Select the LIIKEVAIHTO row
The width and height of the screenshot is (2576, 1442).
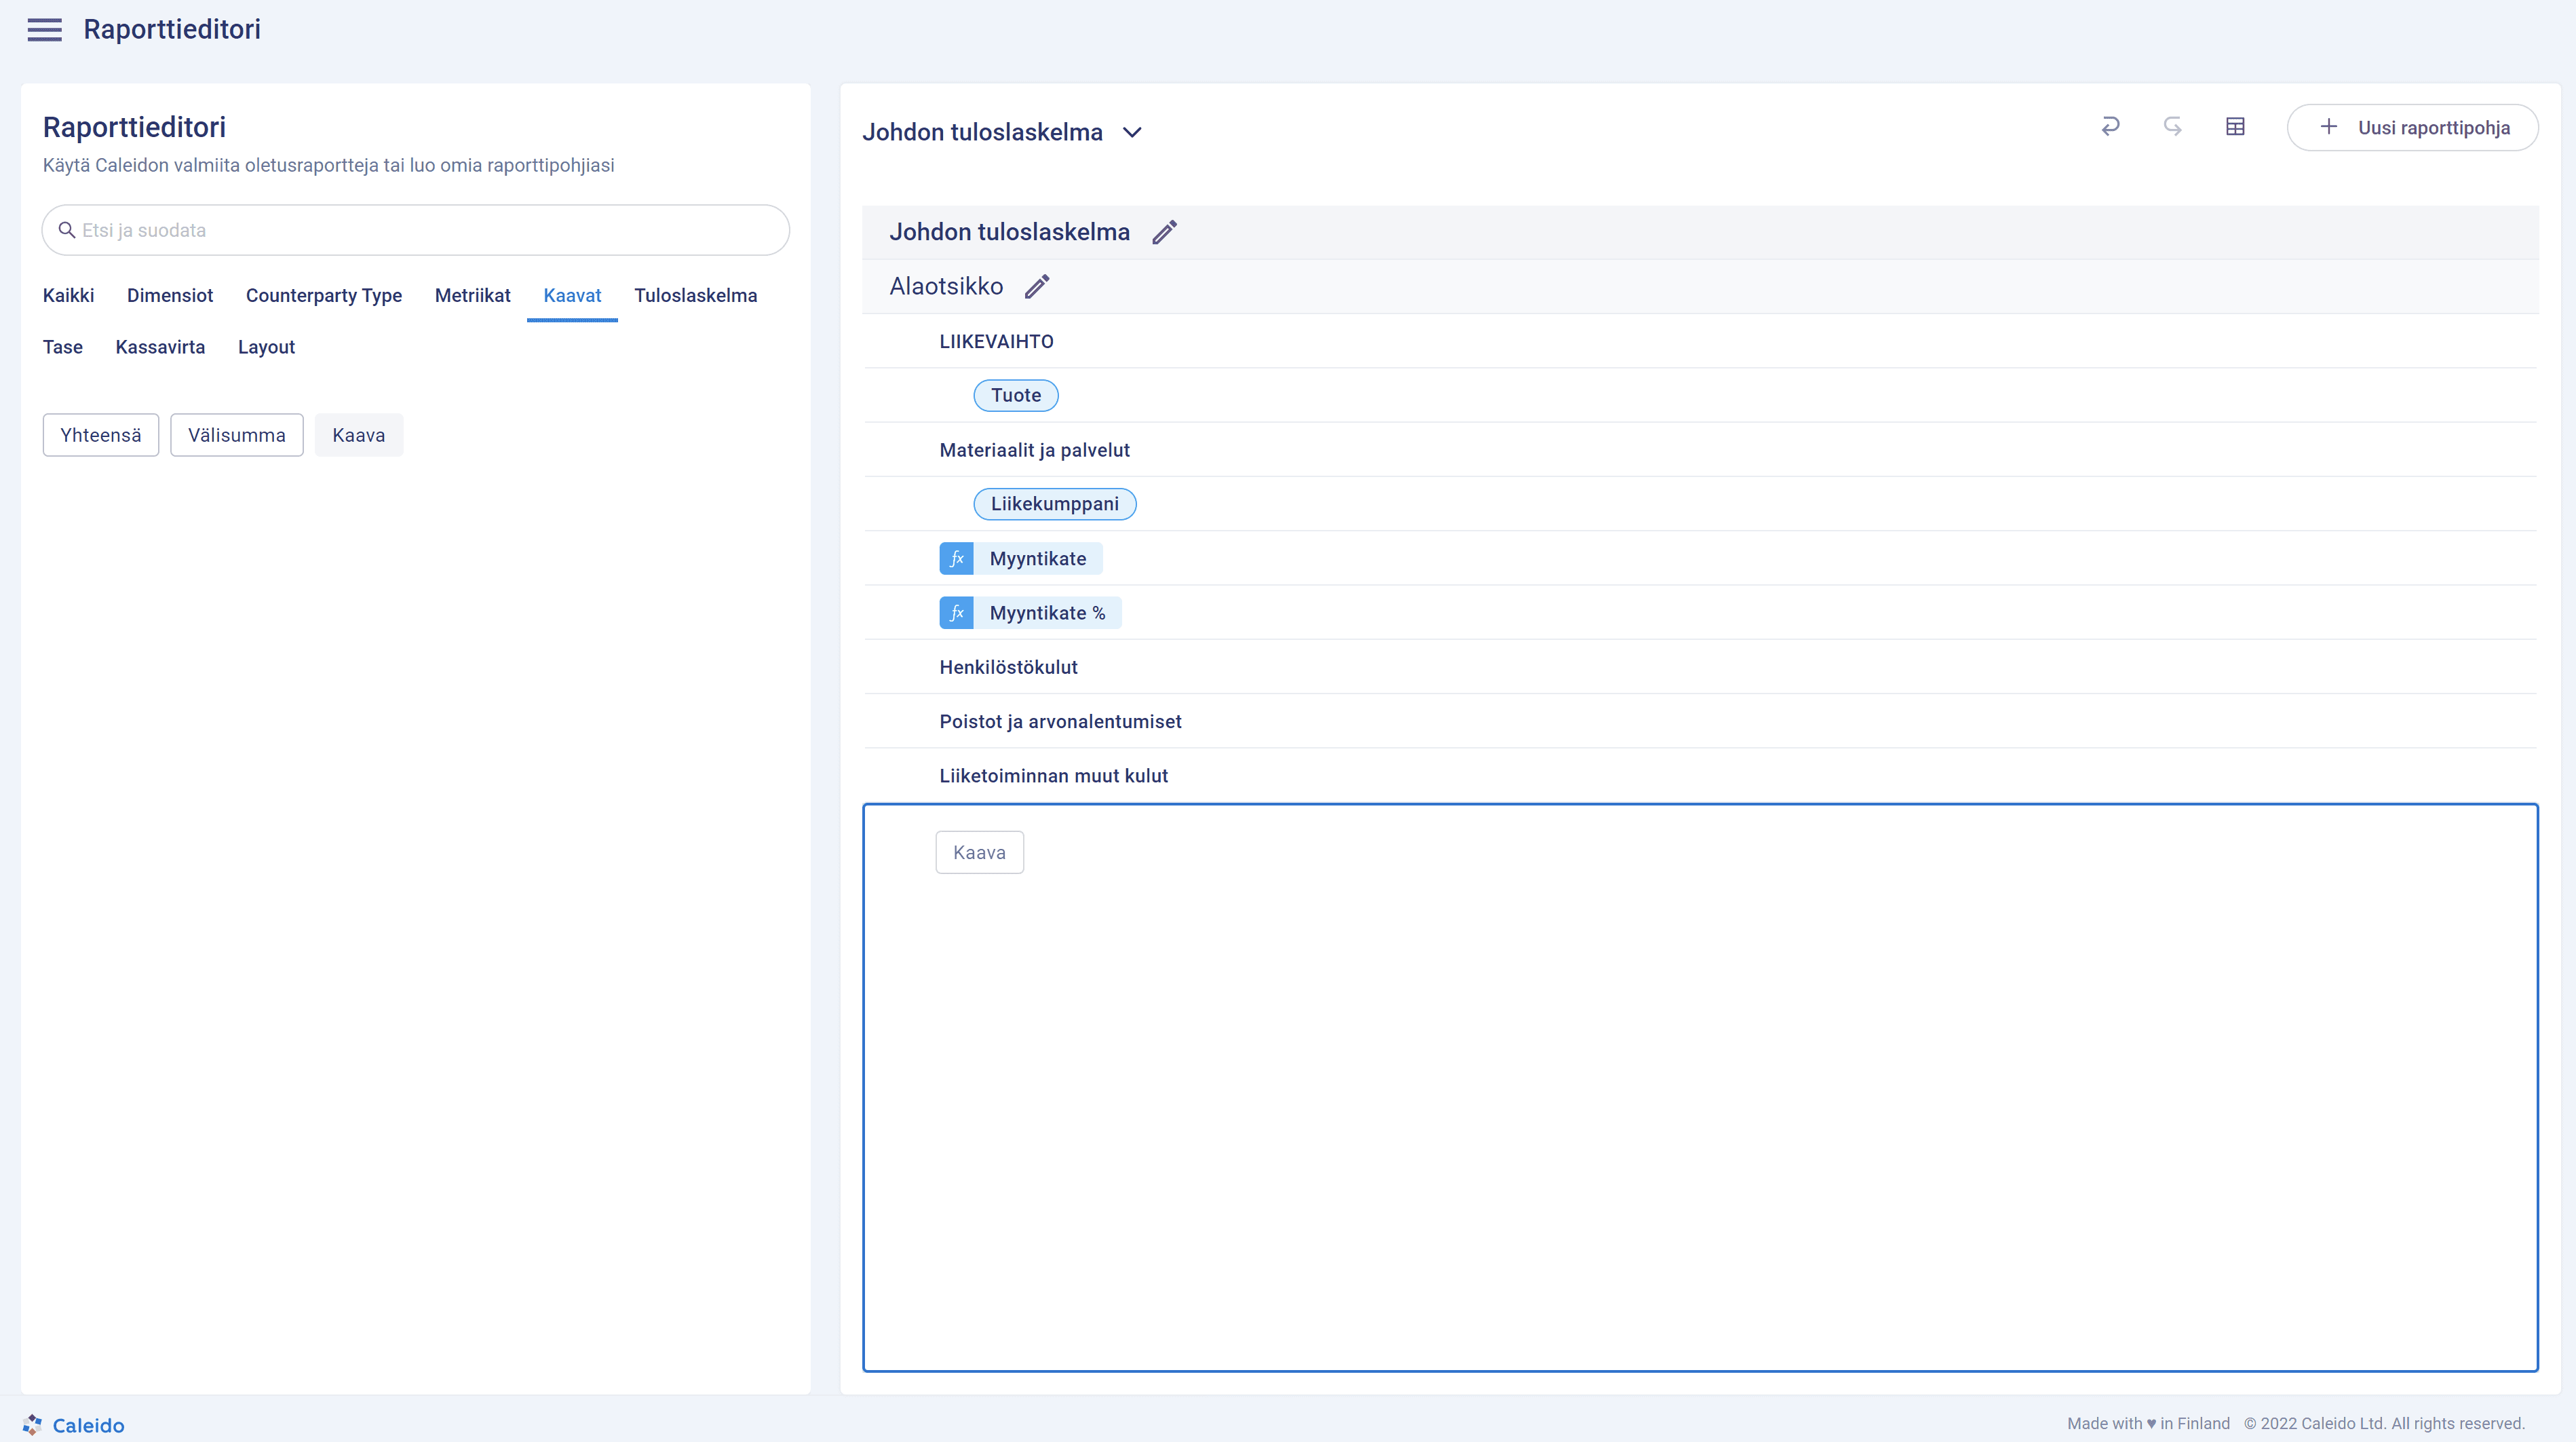(x=1700, y=342)
